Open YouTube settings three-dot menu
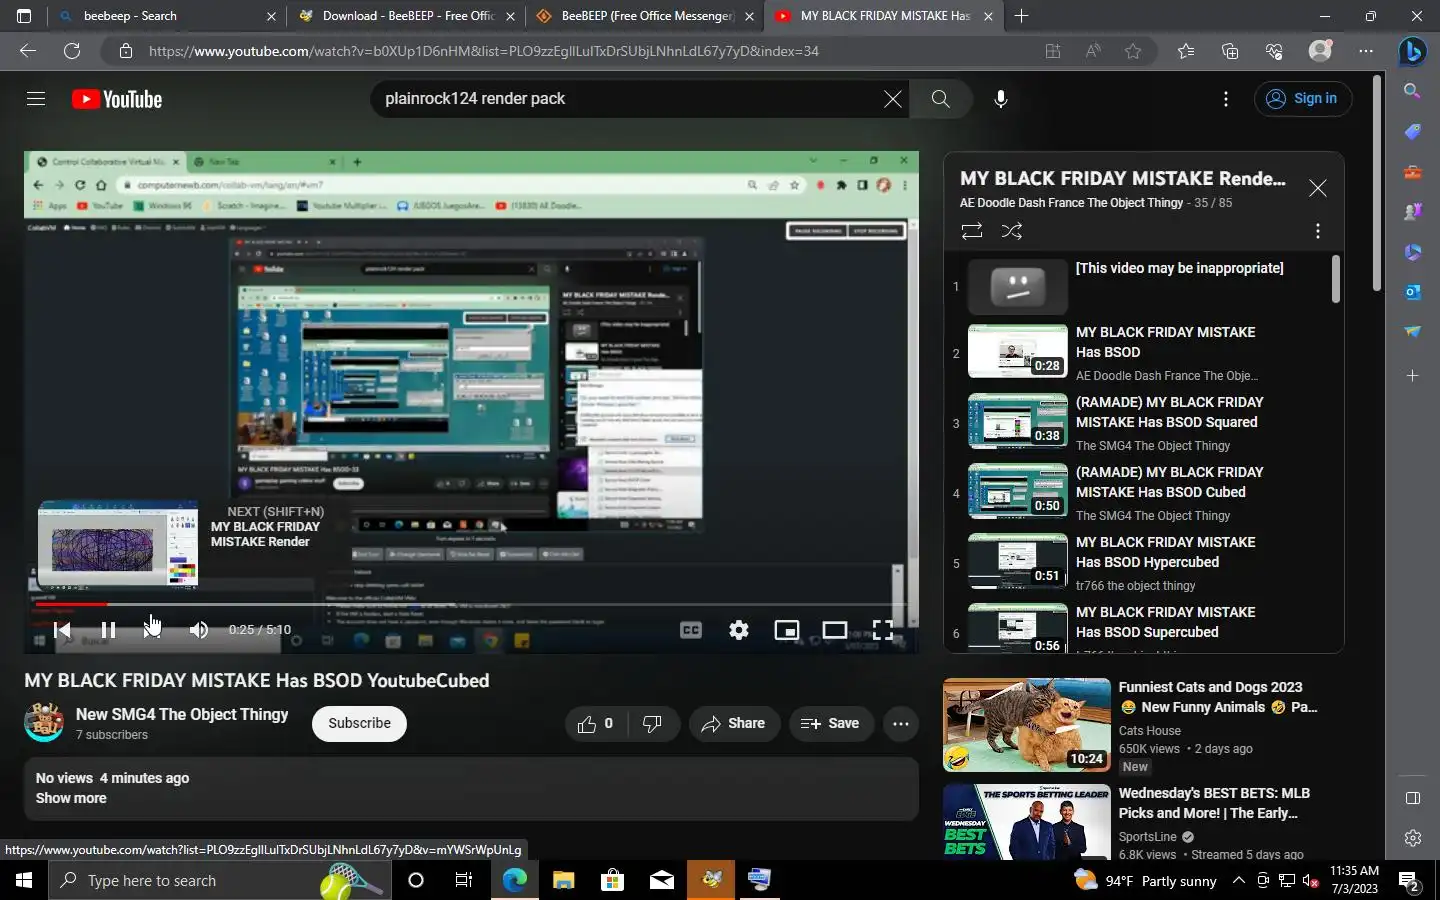Screen dimensions: 1440x900 1225,99
